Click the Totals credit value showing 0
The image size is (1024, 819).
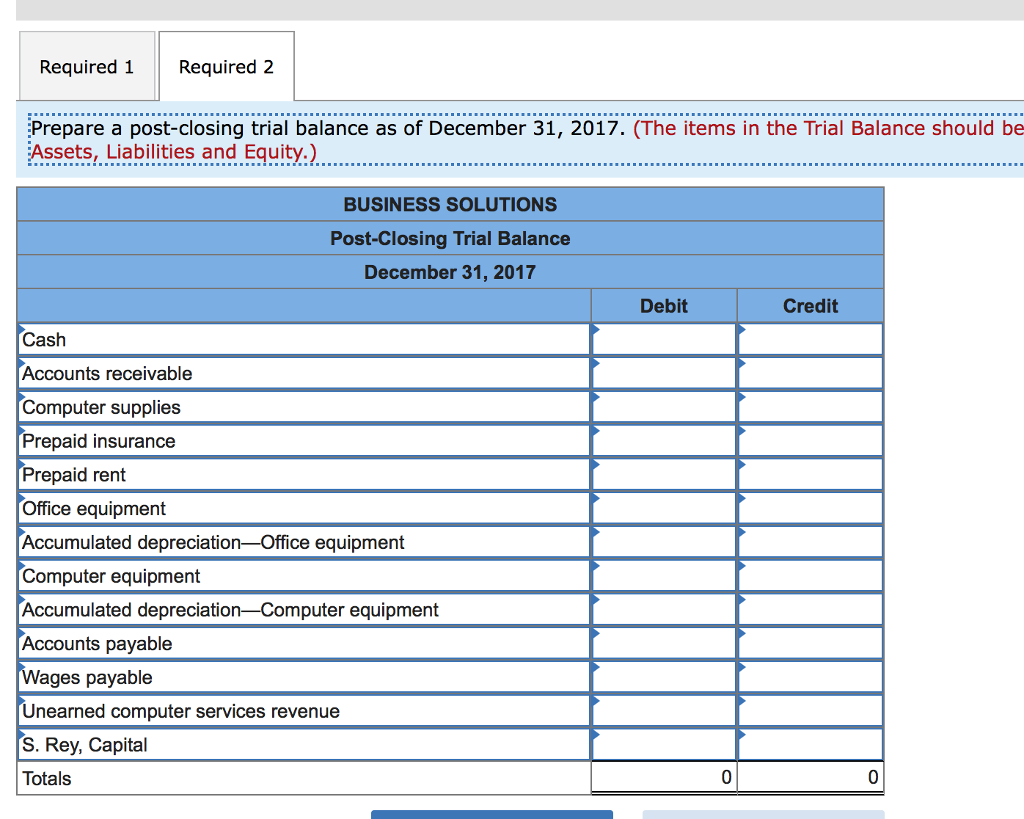point(810,777)
